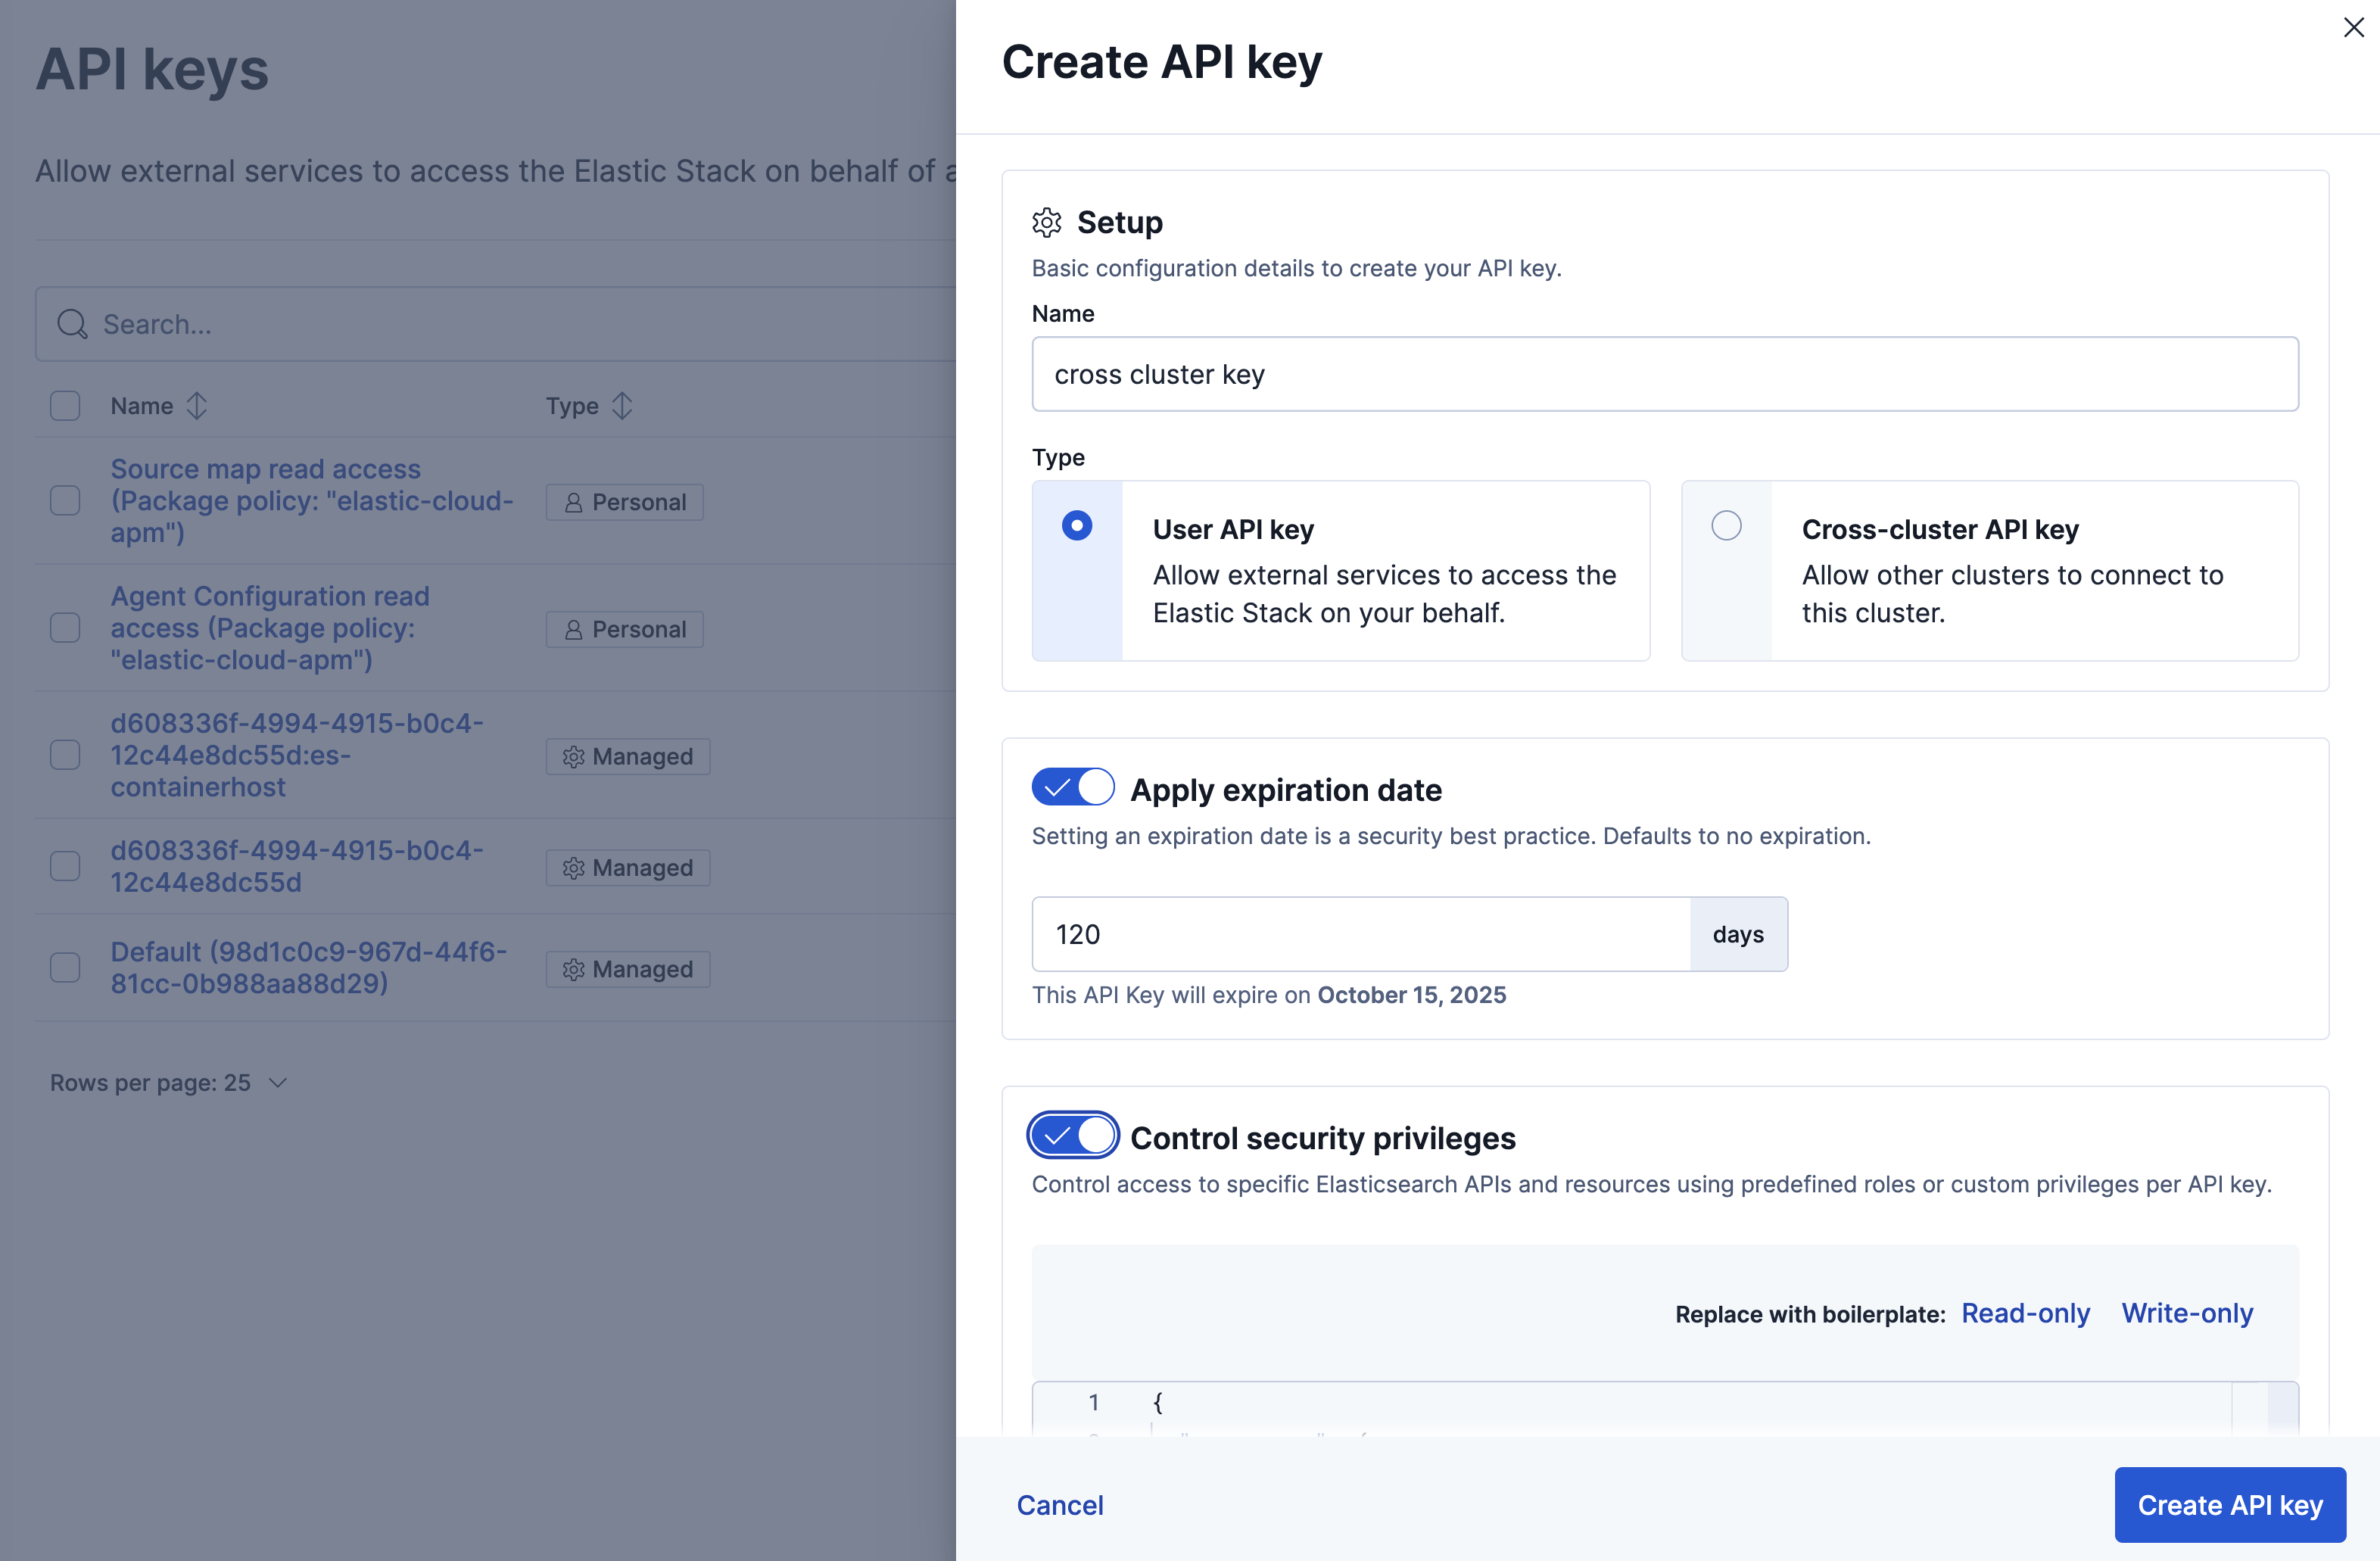
Task: Click the gear icon on the Default key Managed badge
Action: (573, 968)
